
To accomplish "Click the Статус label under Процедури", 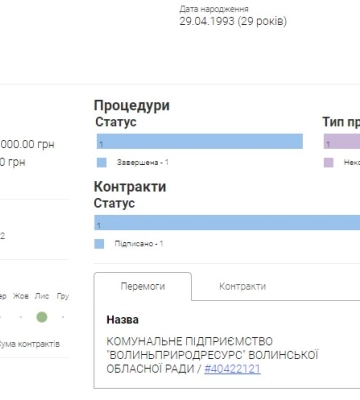I will (116, 122).
